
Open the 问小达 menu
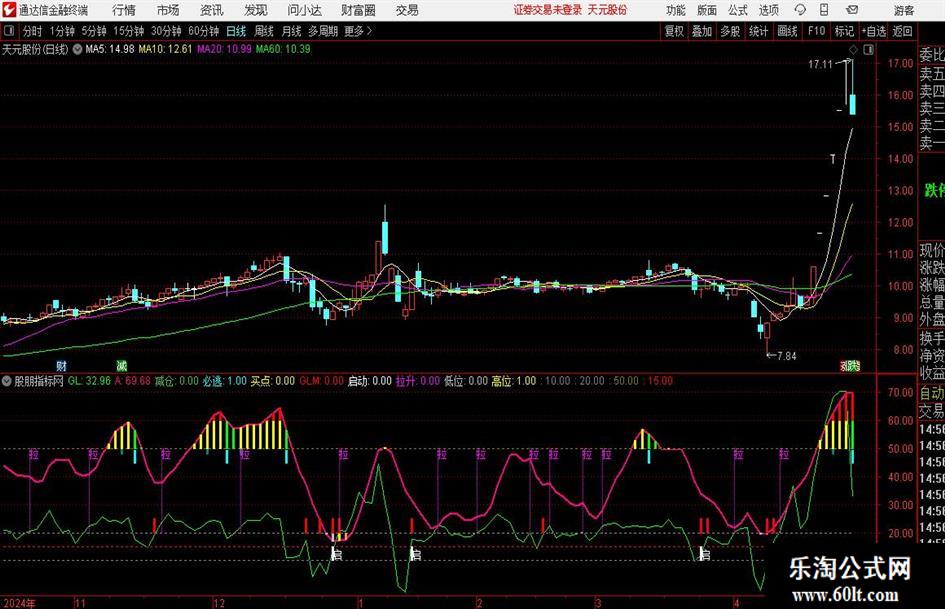(304, 10)
